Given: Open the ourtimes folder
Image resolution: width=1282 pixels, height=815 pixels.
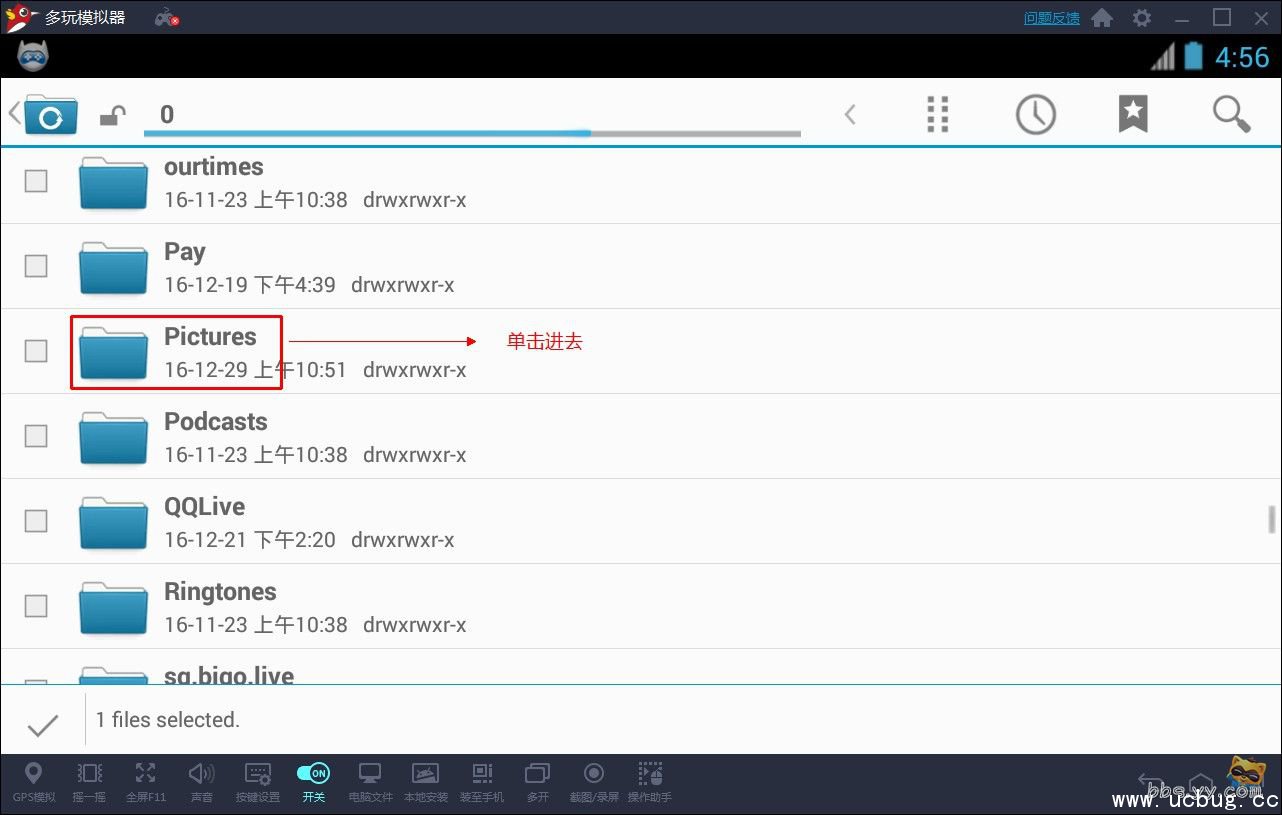Looking at the screenshot, I should coord(640,183).
